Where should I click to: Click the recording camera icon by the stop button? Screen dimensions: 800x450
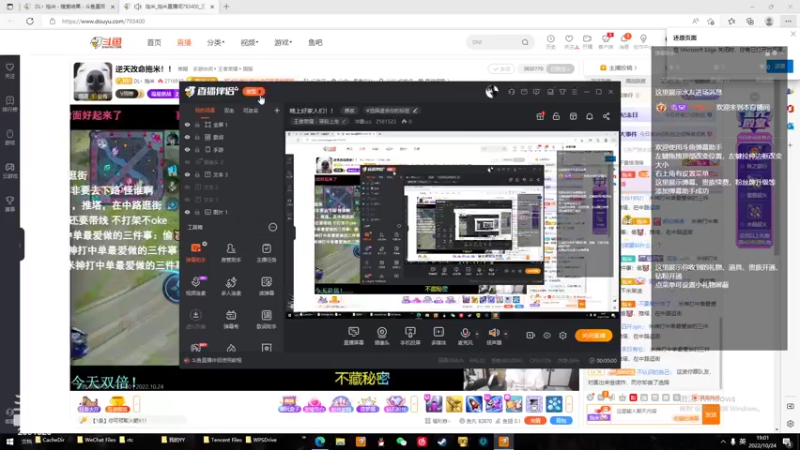coord(531,335)
